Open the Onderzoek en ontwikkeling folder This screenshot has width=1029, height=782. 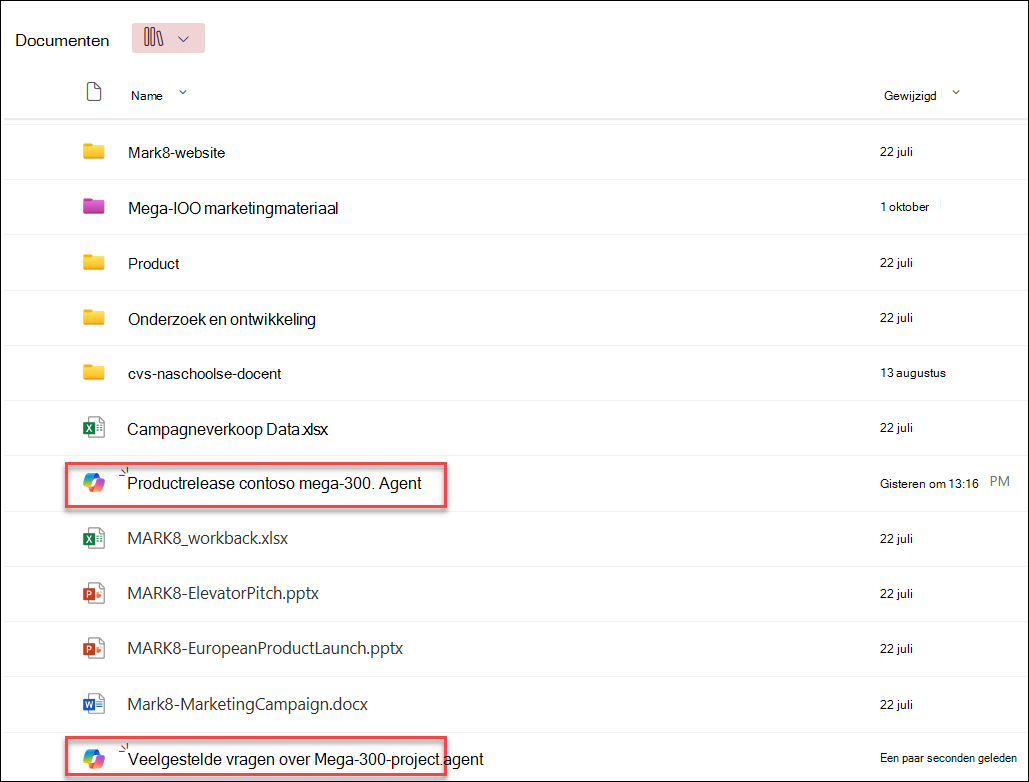pyautogui.click(x=222, y=319)
